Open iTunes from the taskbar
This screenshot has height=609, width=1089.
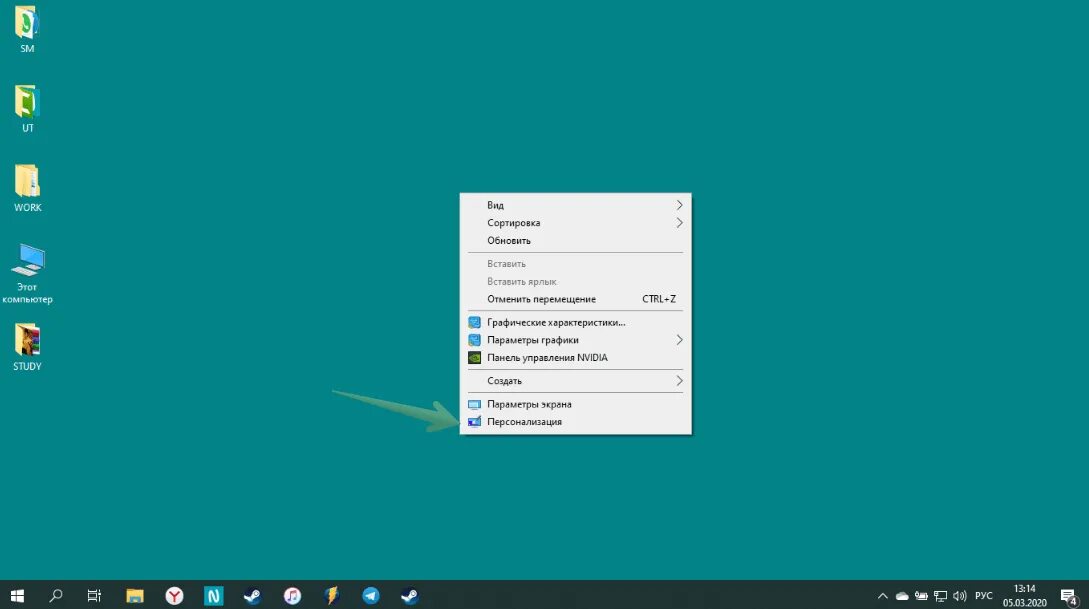292,596
